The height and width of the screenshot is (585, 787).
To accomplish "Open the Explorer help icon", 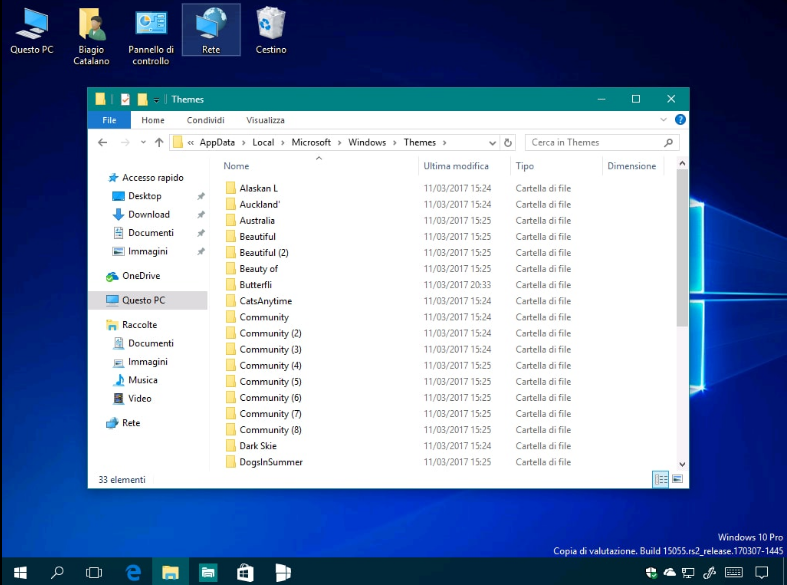I will [680, 119].
